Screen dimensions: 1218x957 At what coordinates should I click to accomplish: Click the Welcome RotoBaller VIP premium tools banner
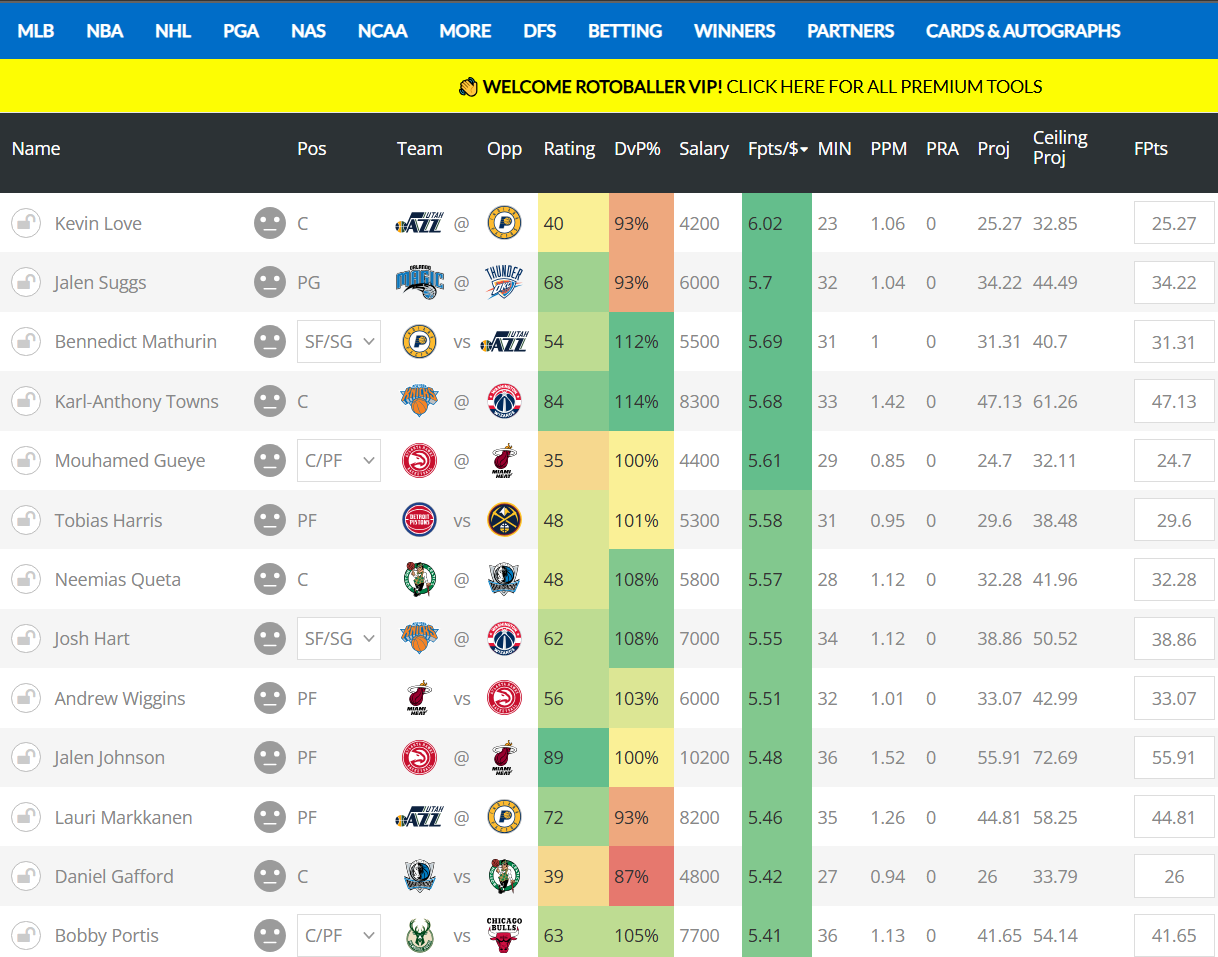750,87
